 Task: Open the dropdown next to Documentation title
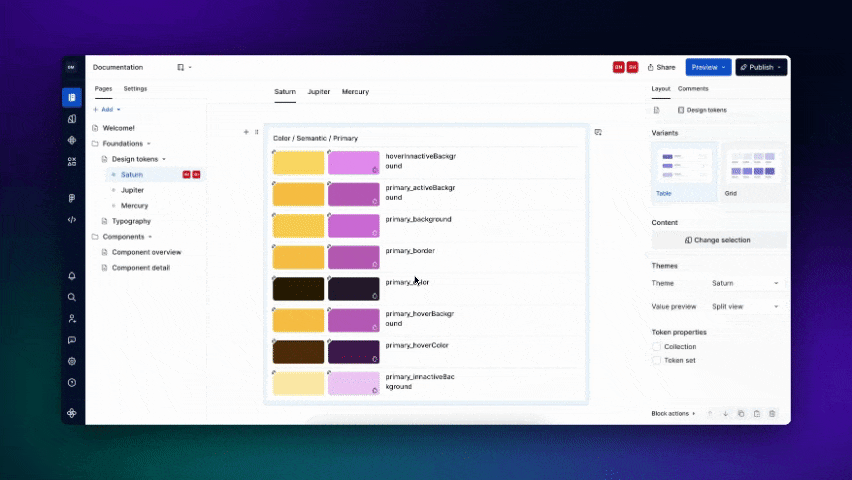click(184, 67)
